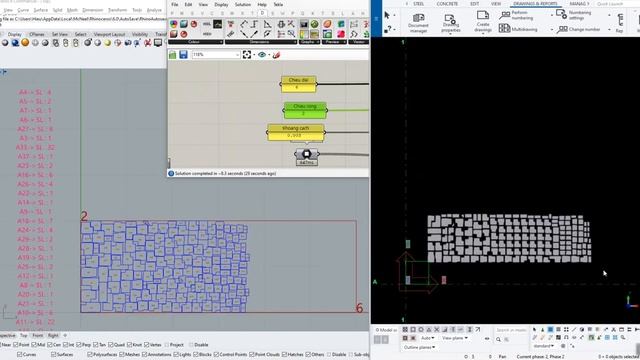
Task: Switch to Top viewport tab in Rhino
Action: (24, 336)
